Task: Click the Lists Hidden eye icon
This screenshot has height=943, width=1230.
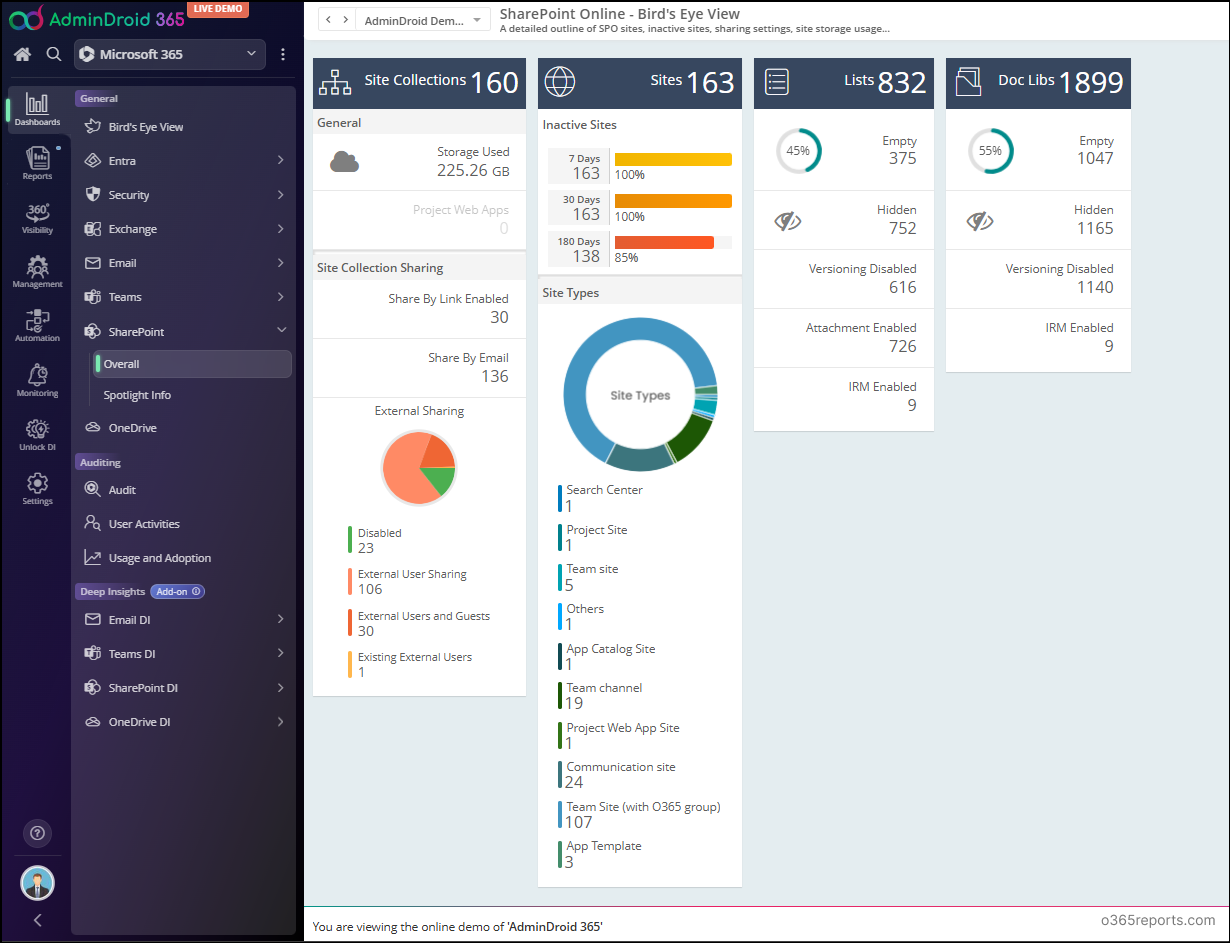Action: tap(788, 221)
